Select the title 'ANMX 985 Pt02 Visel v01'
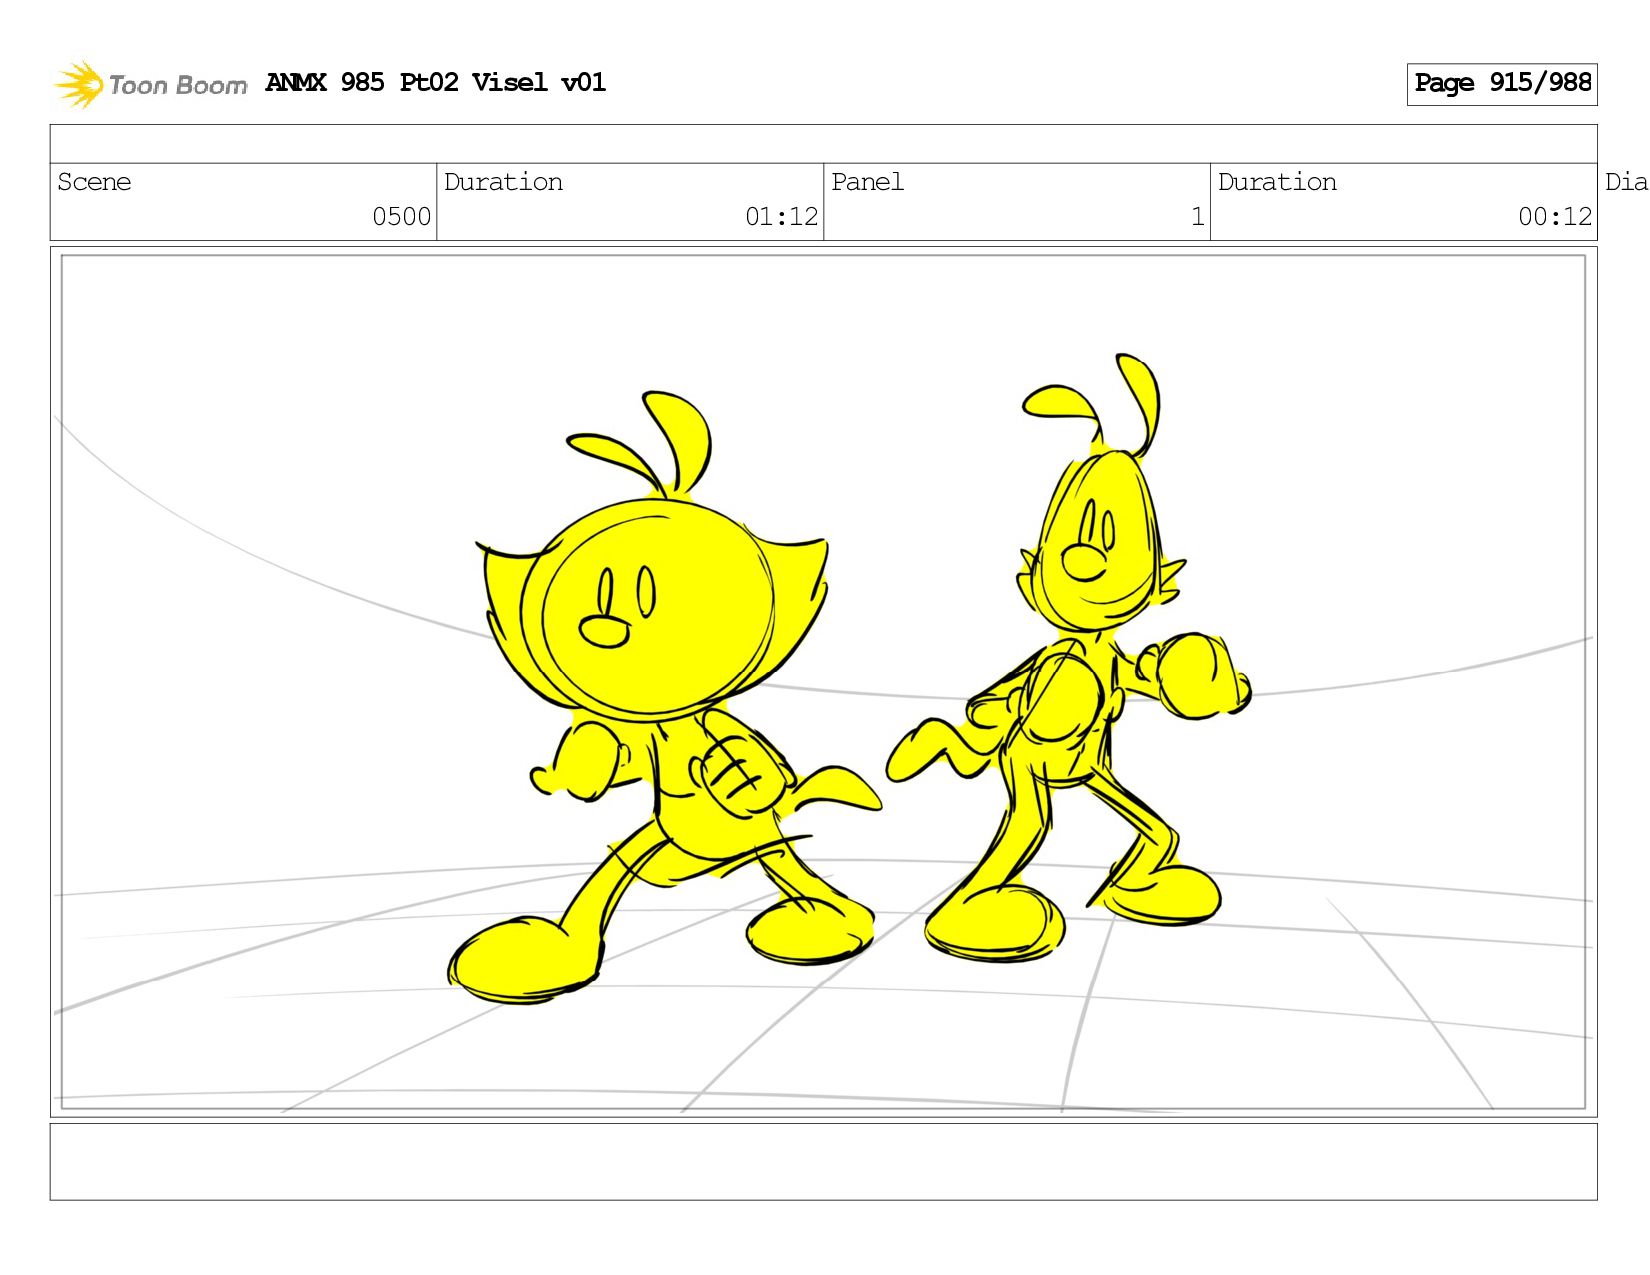The image size is (1650, 1275). (x=435, y=83)
